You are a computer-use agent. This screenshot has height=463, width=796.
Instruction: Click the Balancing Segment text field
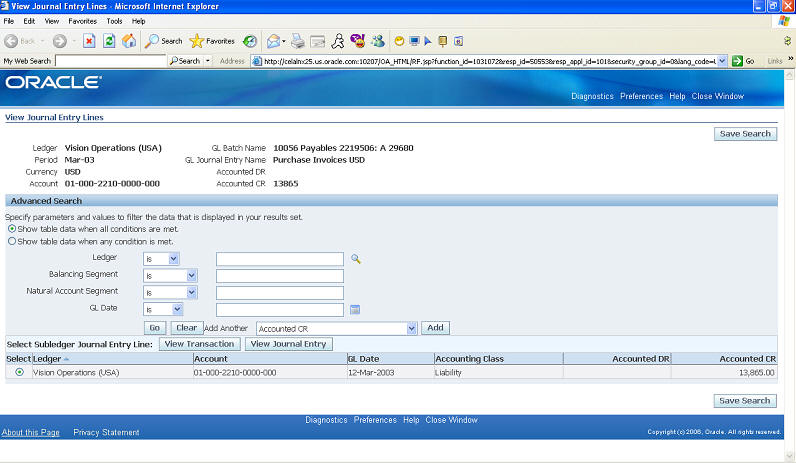(x=279, y=276)
